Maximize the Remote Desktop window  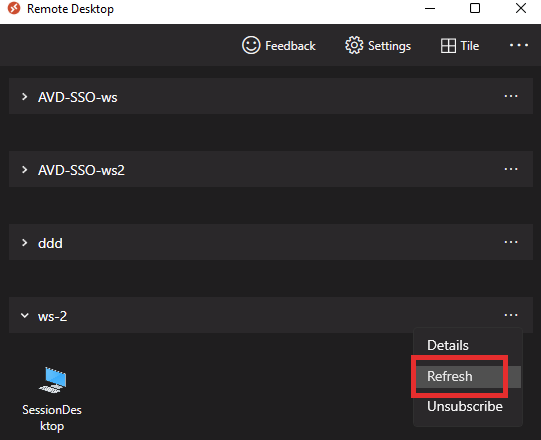click(x=475, y=8)
